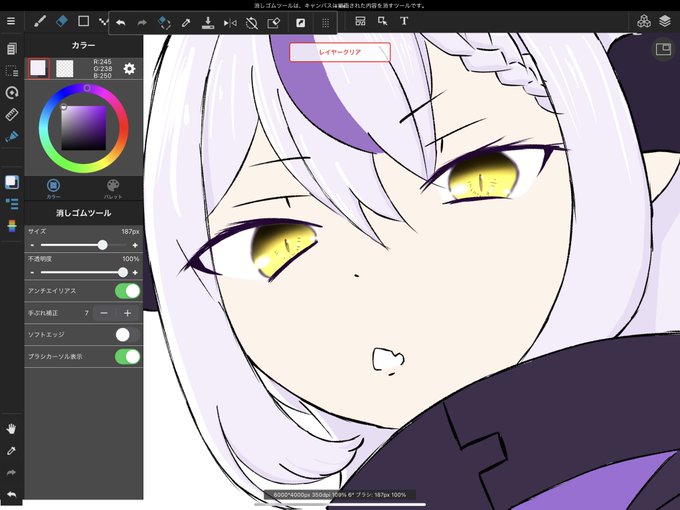Open the Layers panel icon
Screen dimensions: 680x510
(x=665, y=21)
